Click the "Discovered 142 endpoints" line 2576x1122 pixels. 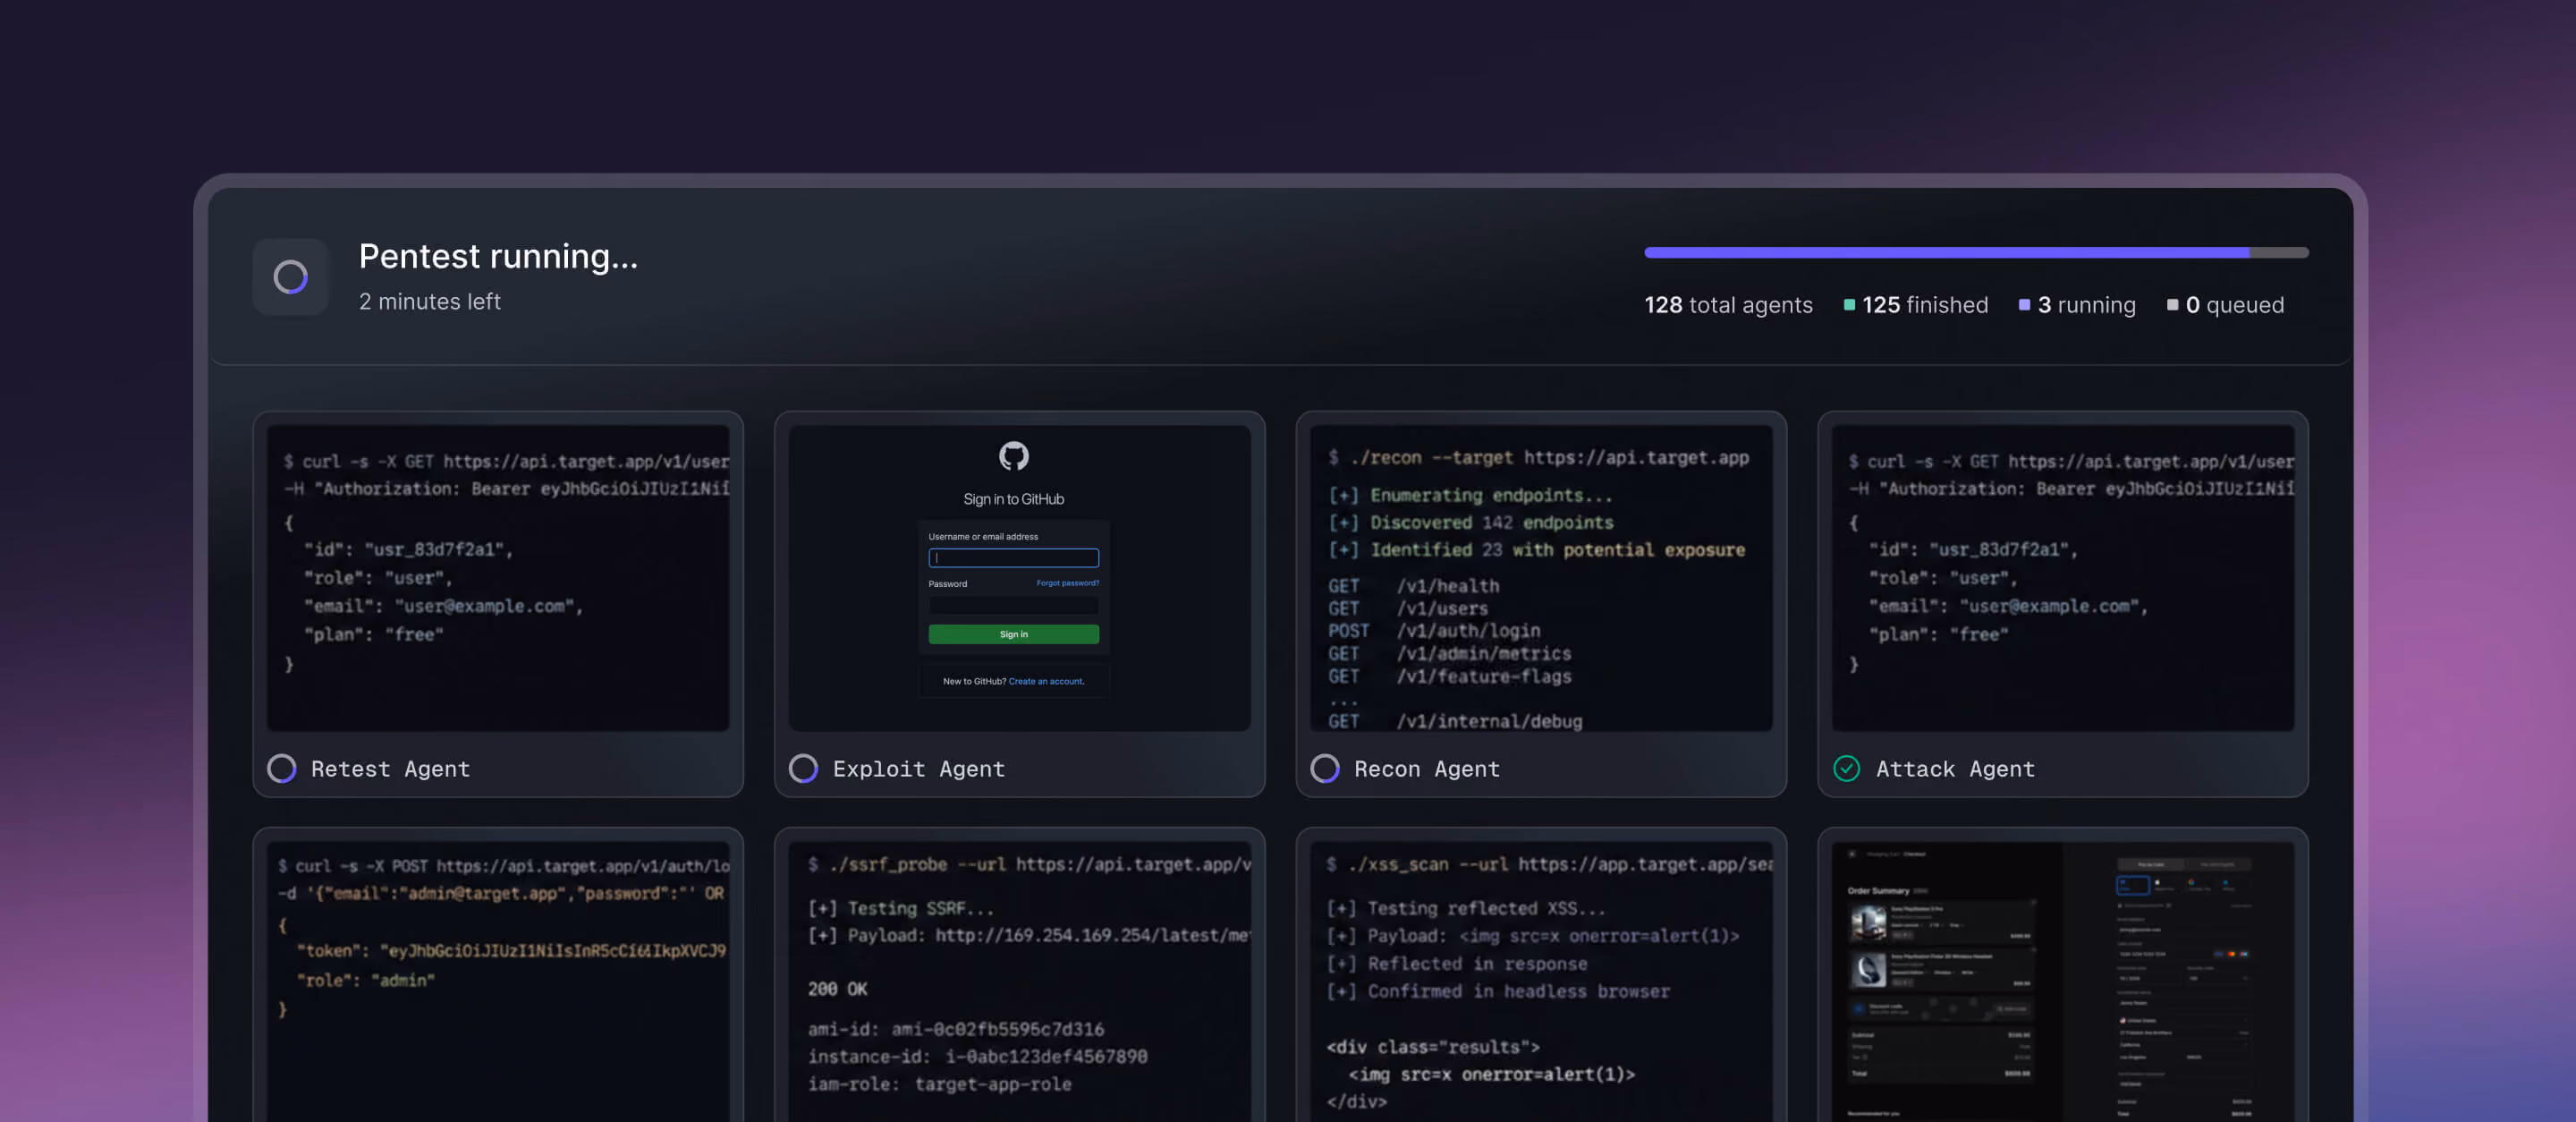pyautogui.click(x=1470, y=523)
